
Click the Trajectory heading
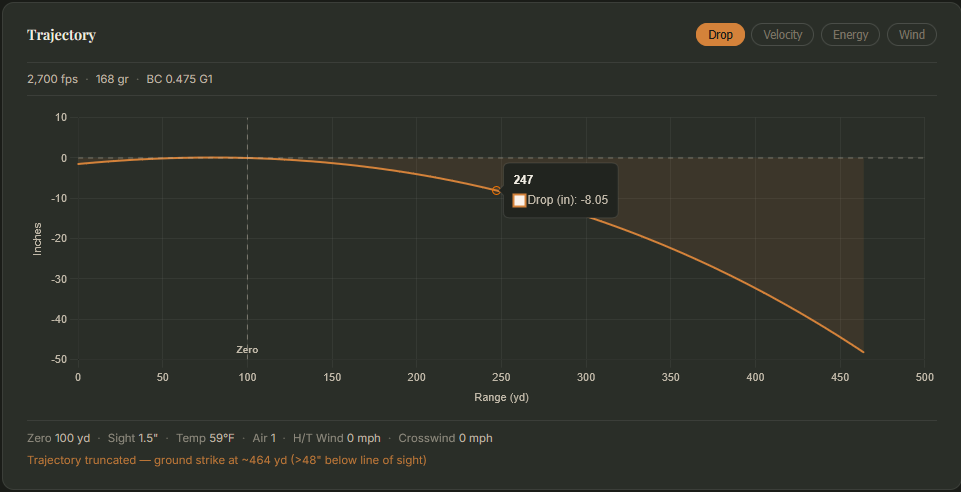click(x=61, y=35)
